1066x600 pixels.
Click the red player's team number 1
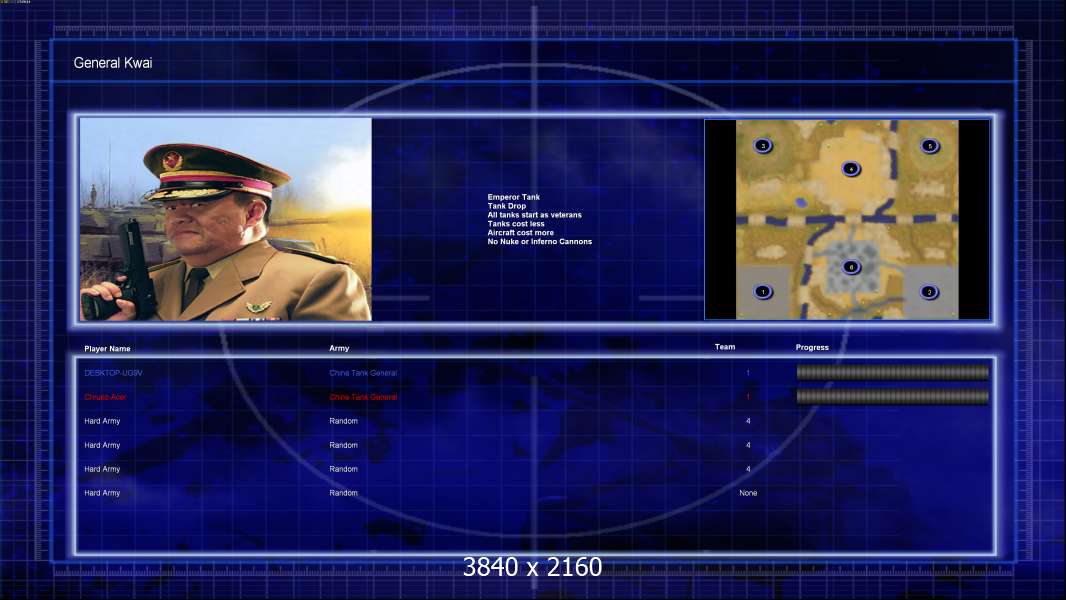coord(748,397)
